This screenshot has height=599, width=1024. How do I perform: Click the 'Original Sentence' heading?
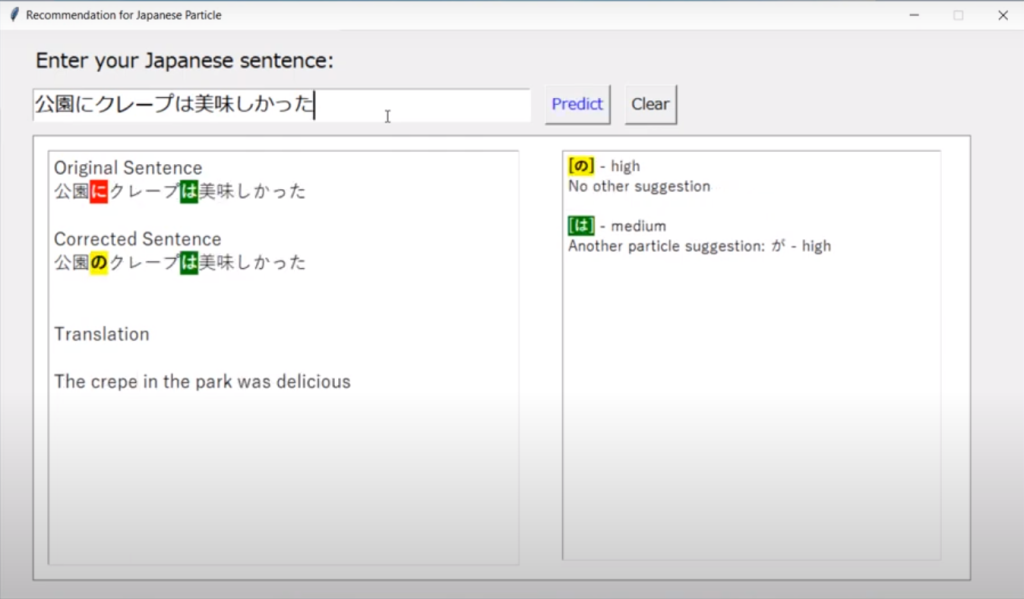[x=128, y=168]
